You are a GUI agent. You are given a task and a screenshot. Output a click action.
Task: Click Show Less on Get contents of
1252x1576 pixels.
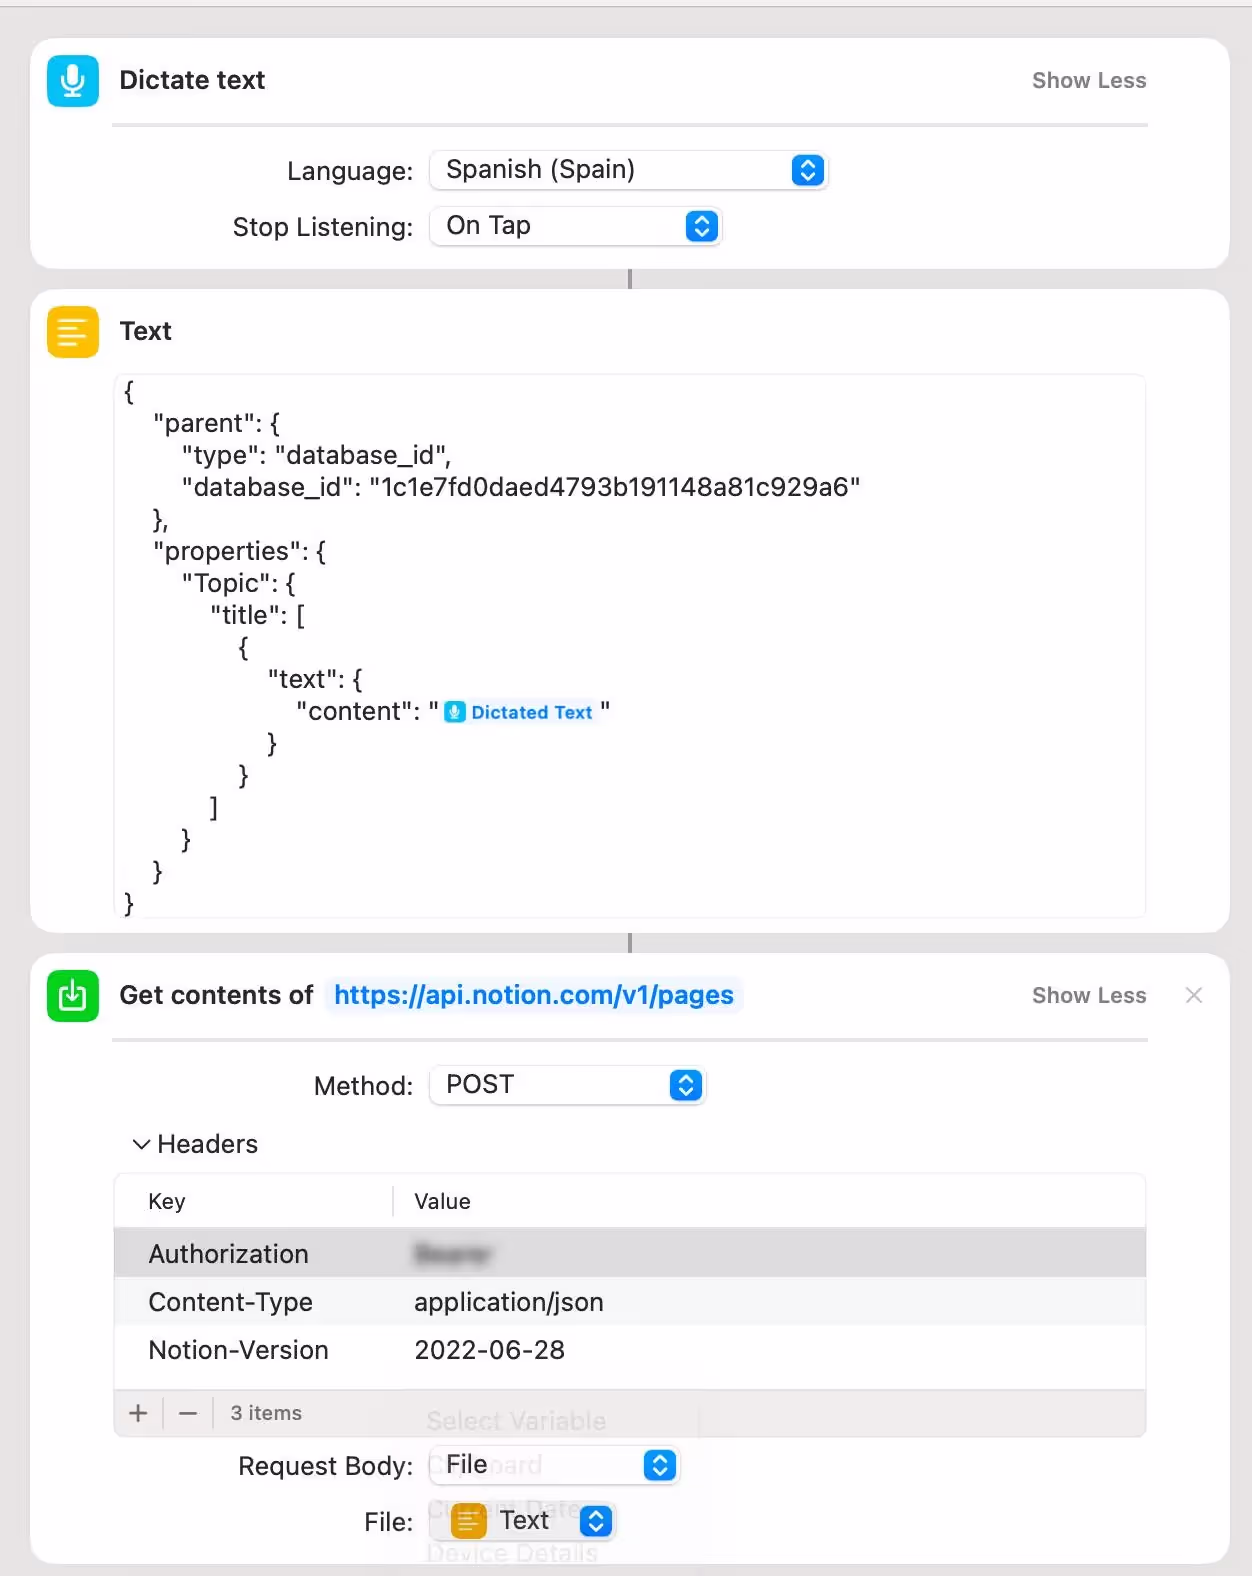(x=1089, y=996)
